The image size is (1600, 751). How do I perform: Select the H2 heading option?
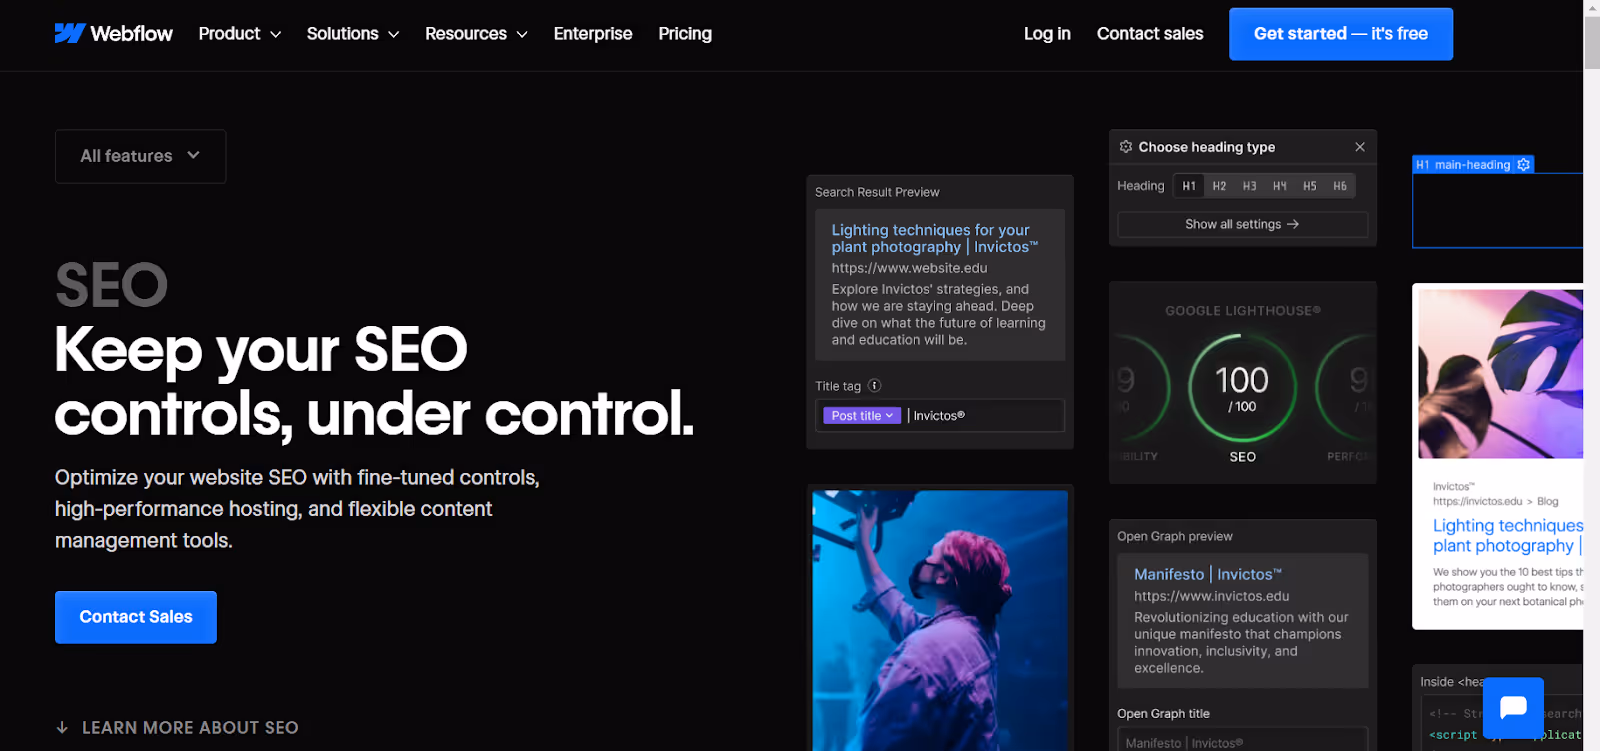pyautogui.click(x=1219, y=186)
